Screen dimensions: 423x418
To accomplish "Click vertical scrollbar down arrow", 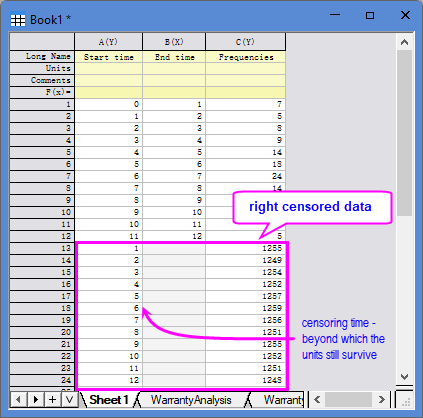I will 404,377.
